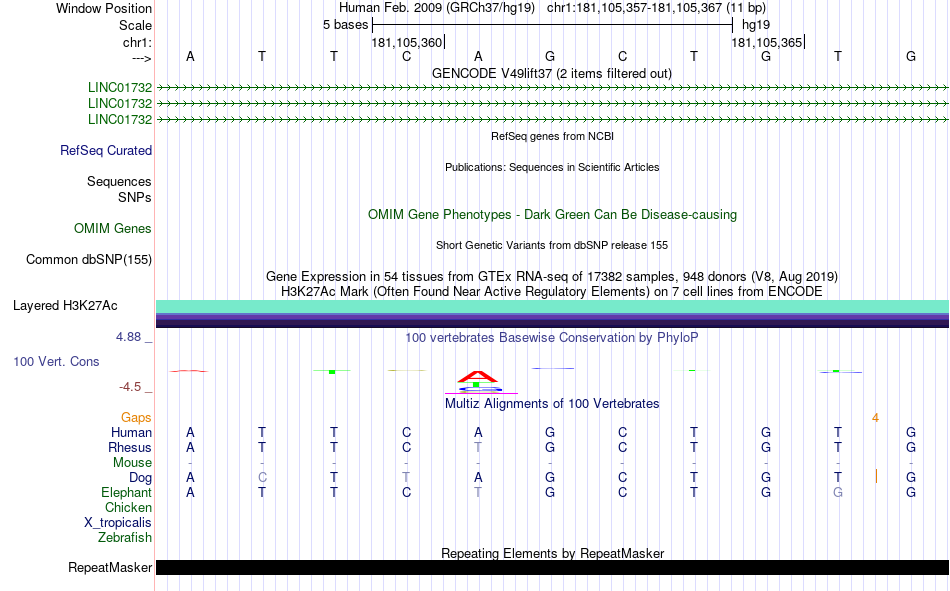Open the RefSeq Curated track label
Screen dimensions: 950x591
point(106,150)
